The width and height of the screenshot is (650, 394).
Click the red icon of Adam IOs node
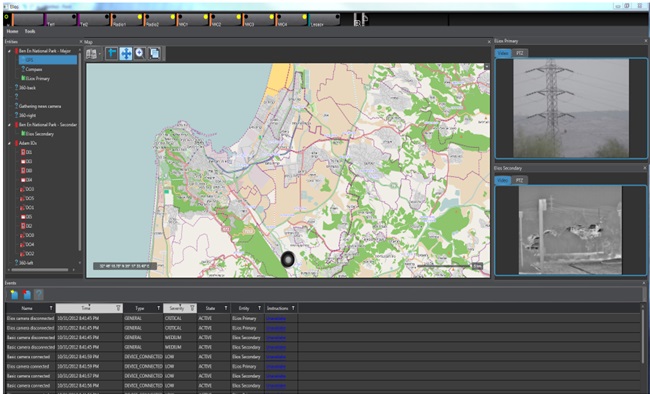pos(16,143)
